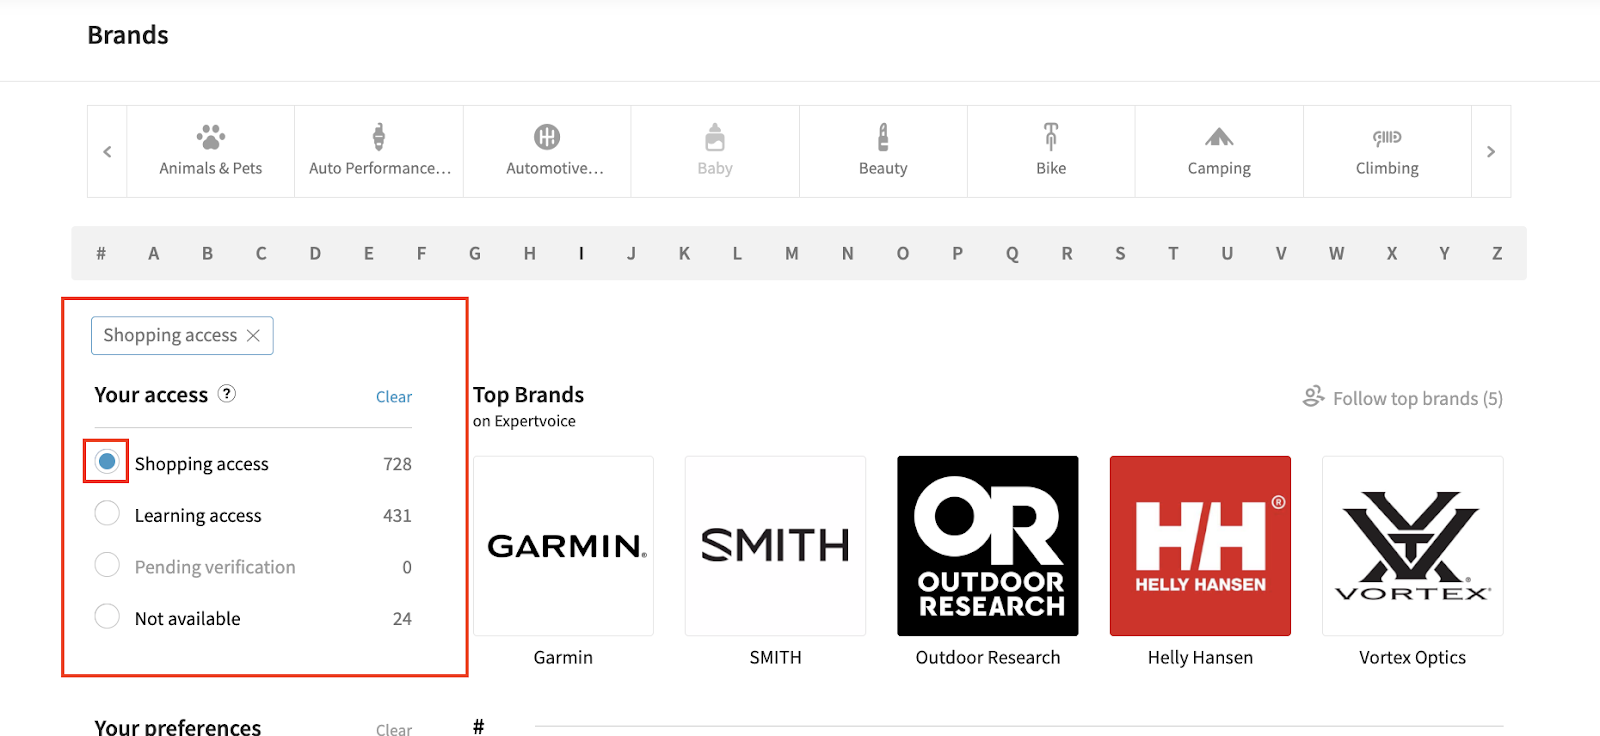Filter brands by letter B
1600x736 pixels.
coord(208,253)
